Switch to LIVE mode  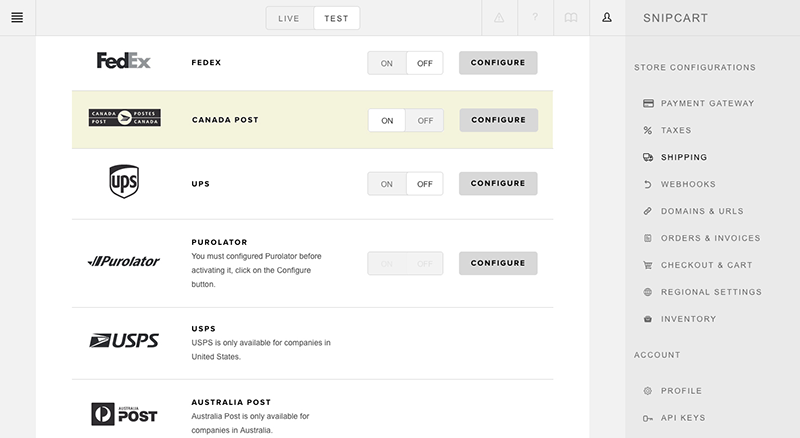(289, 18)
